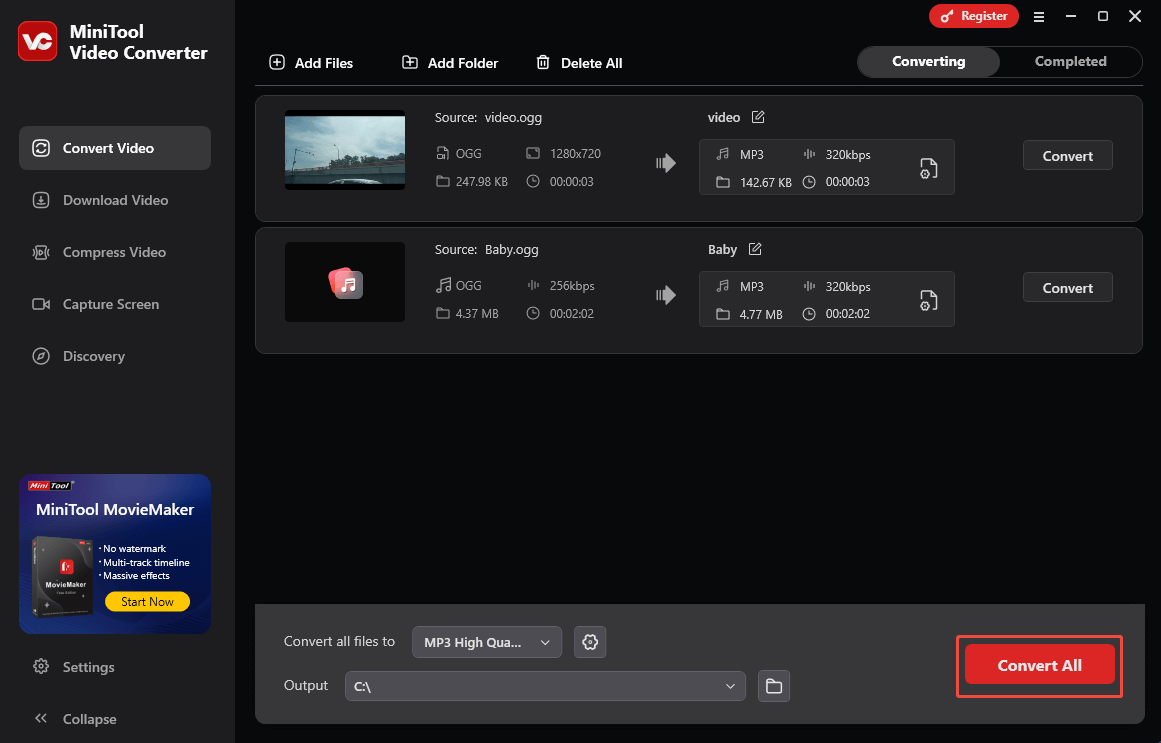The image size is (1161, 743).
Task: Open the hamburger menu icon
Action: pos(1039,16)
